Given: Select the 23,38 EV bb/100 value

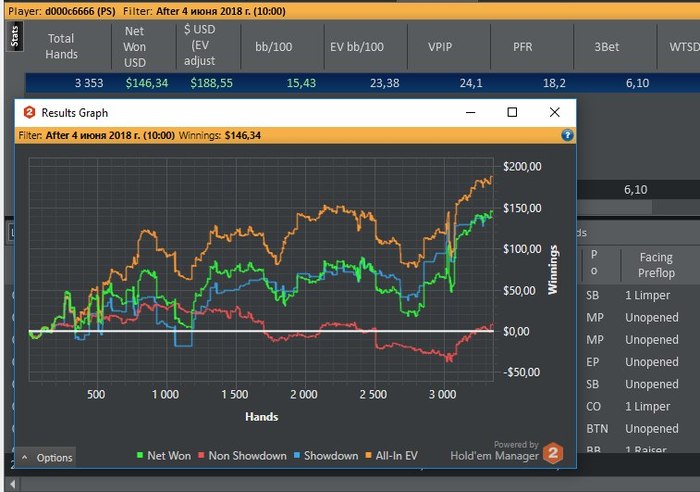Looking at the screenshot, I should tap(384, 83).
